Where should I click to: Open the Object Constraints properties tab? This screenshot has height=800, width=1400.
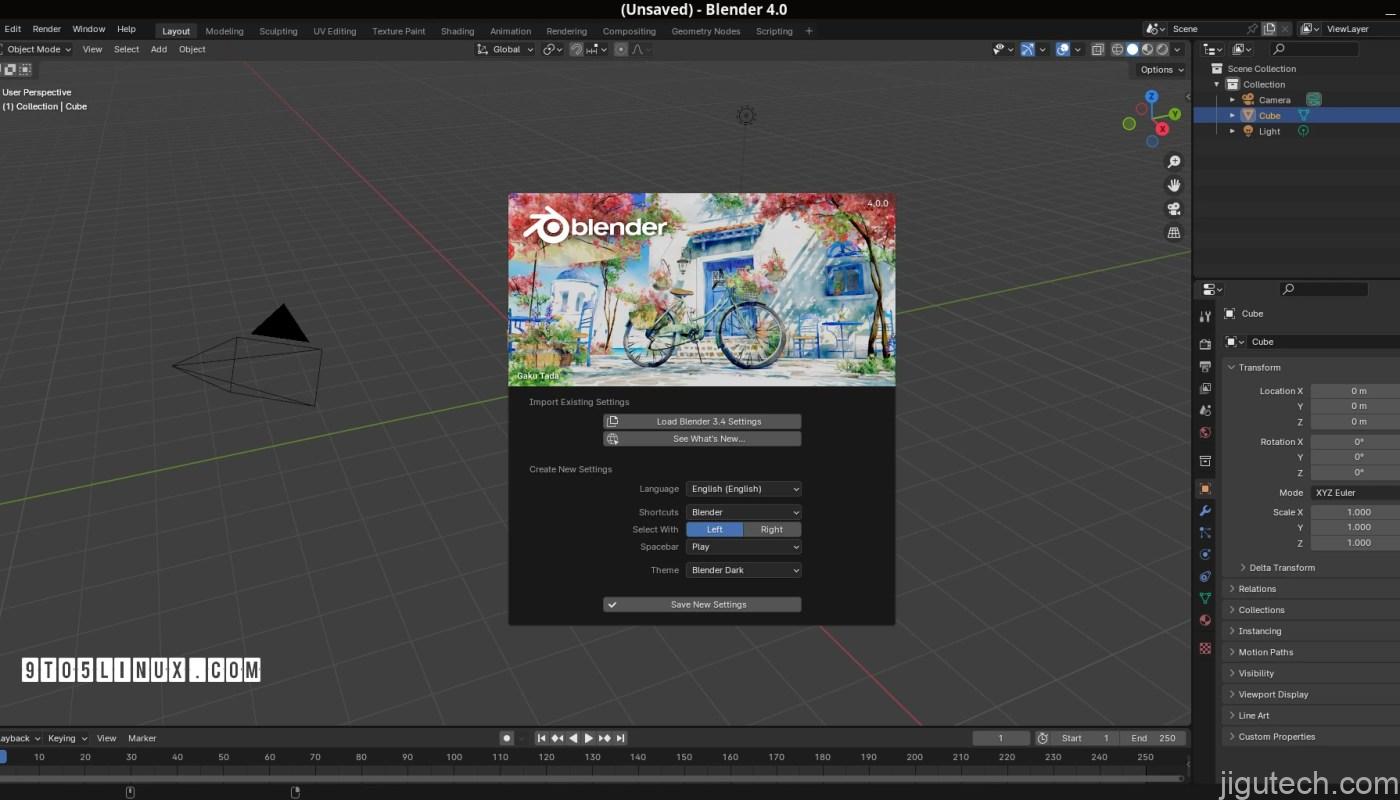click(1205, 576)
